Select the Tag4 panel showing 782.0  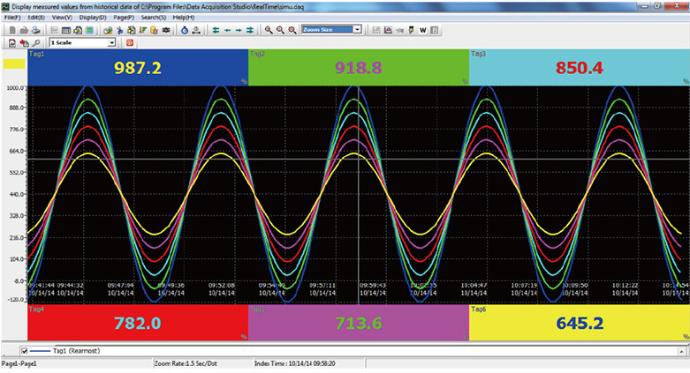138,323
